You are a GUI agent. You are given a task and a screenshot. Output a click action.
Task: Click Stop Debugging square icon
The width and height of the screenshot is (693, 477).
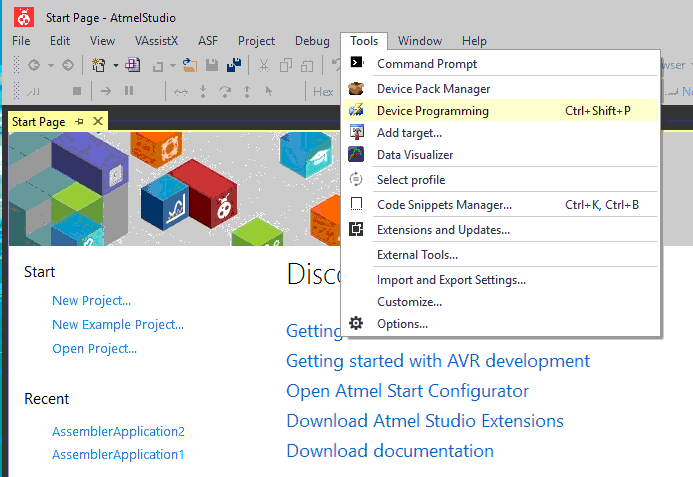coord(77,91)
